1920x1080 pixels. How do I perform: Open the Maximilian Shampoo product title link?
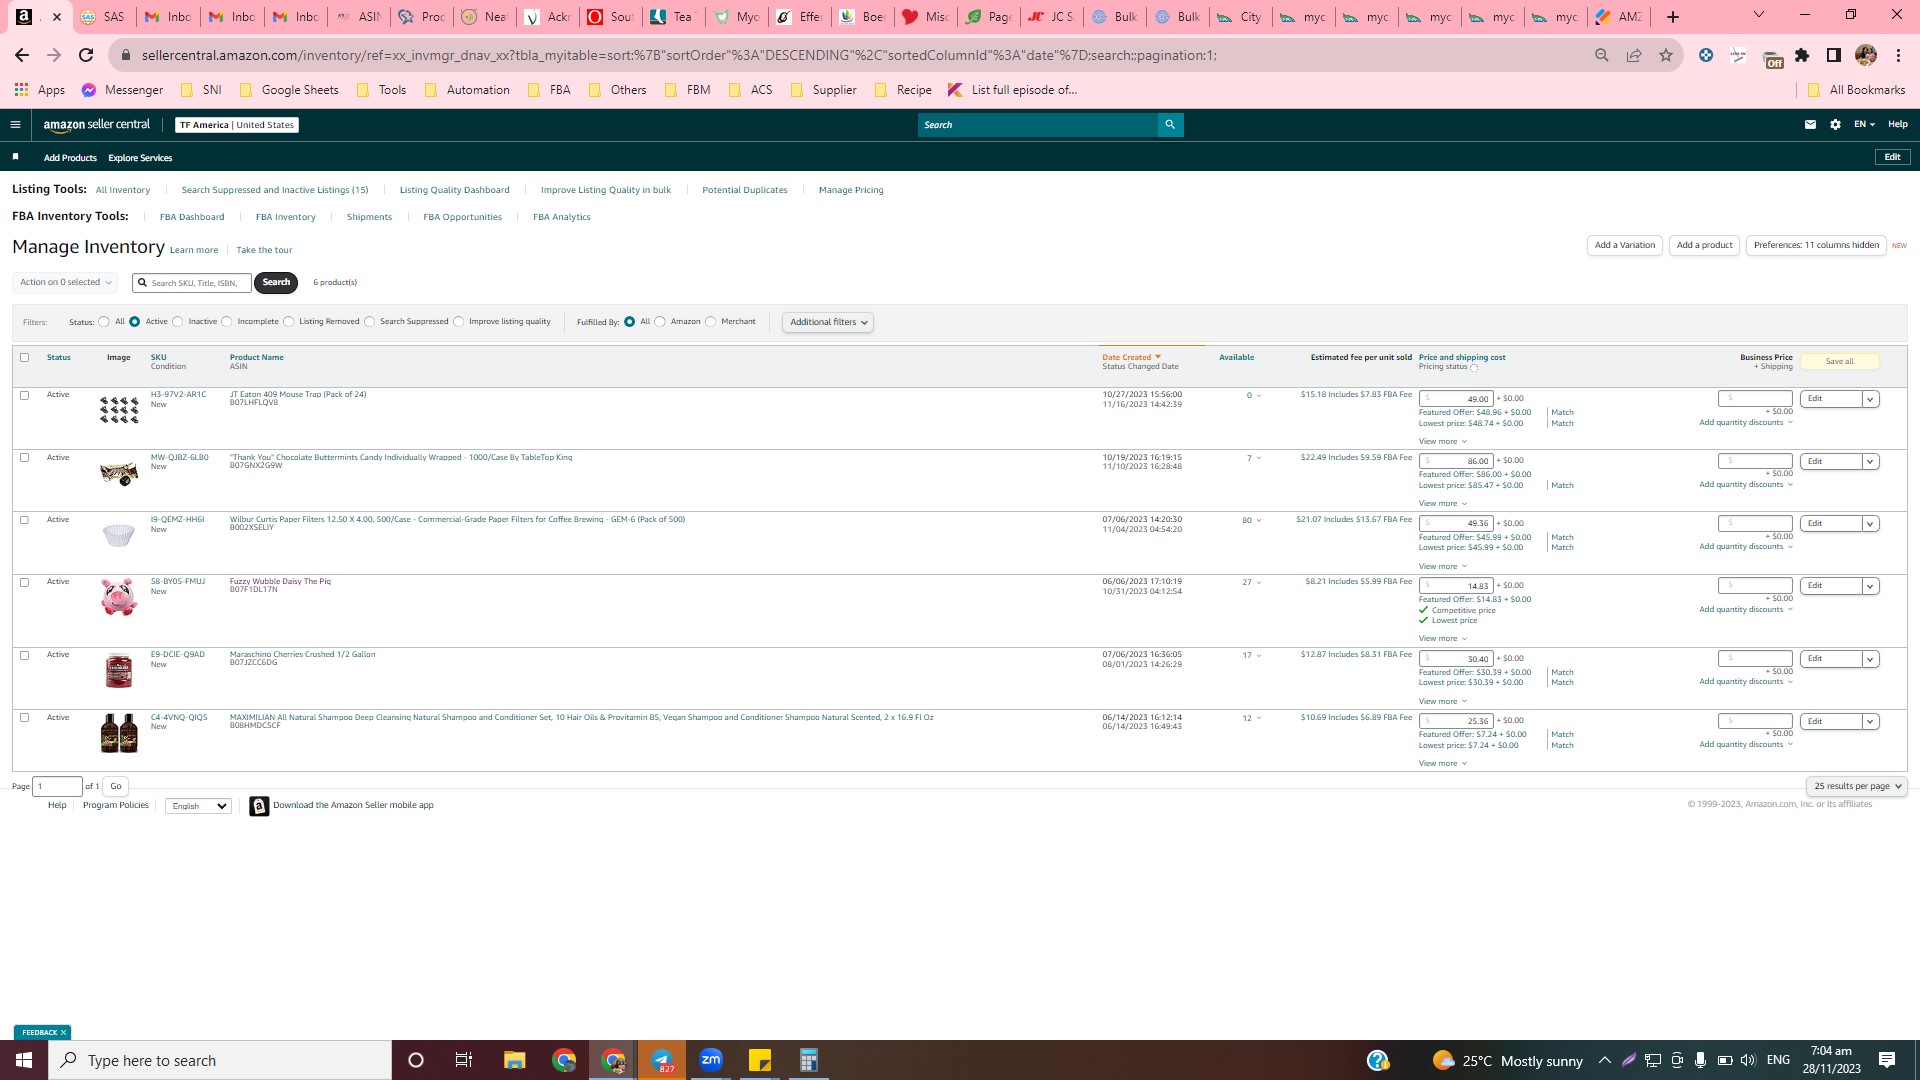point(581,717)
